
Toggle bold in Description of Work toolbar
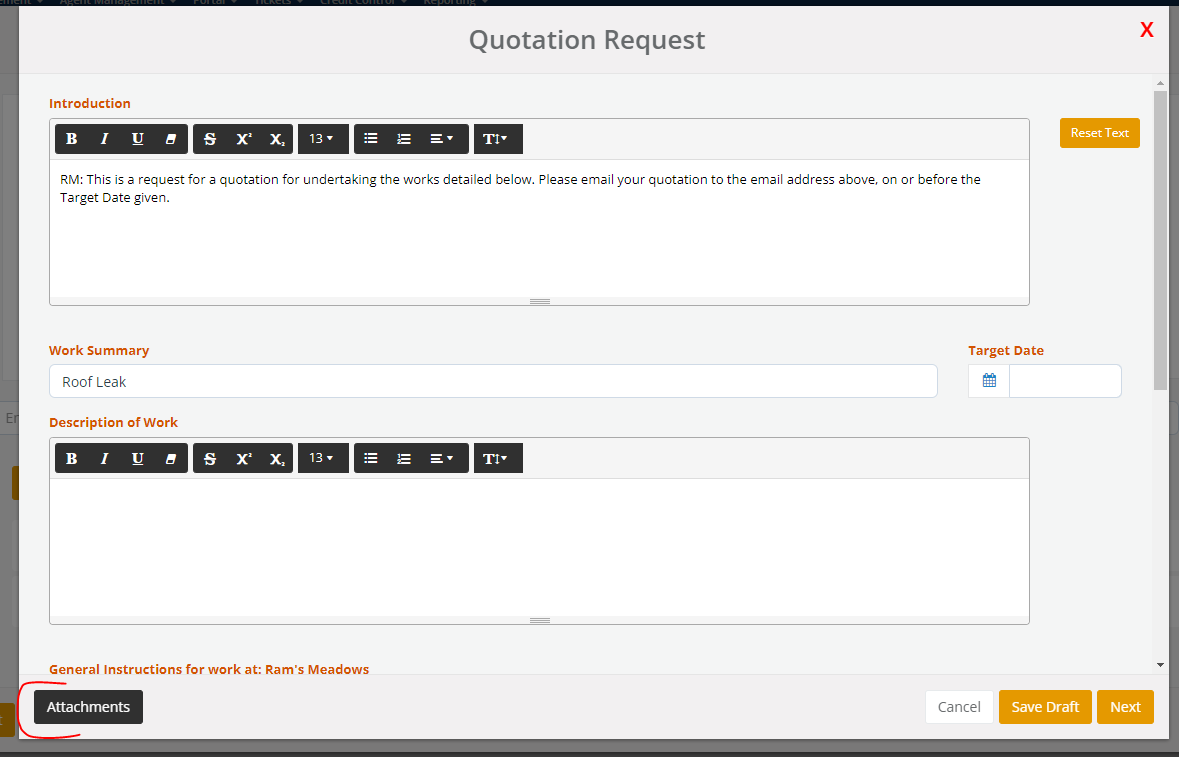click(71, 459)
